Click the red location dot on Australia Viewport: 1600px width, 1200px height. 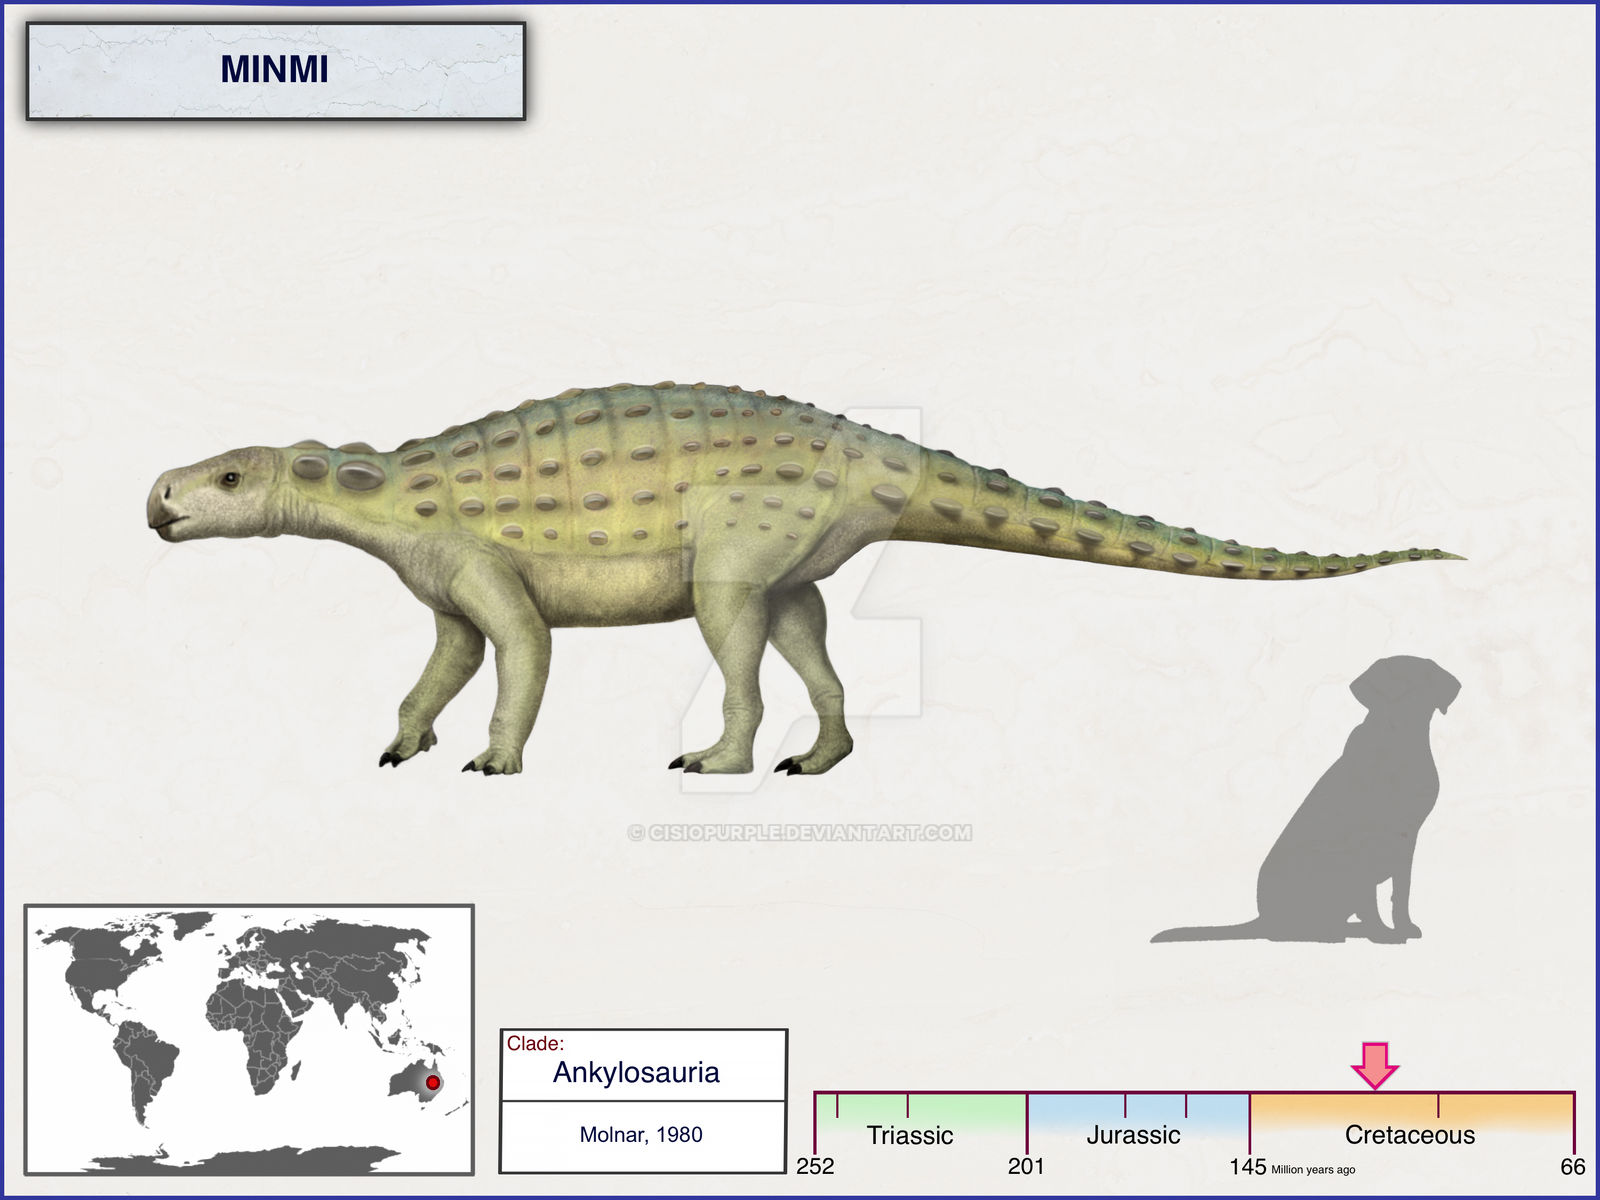point(433,1082)
